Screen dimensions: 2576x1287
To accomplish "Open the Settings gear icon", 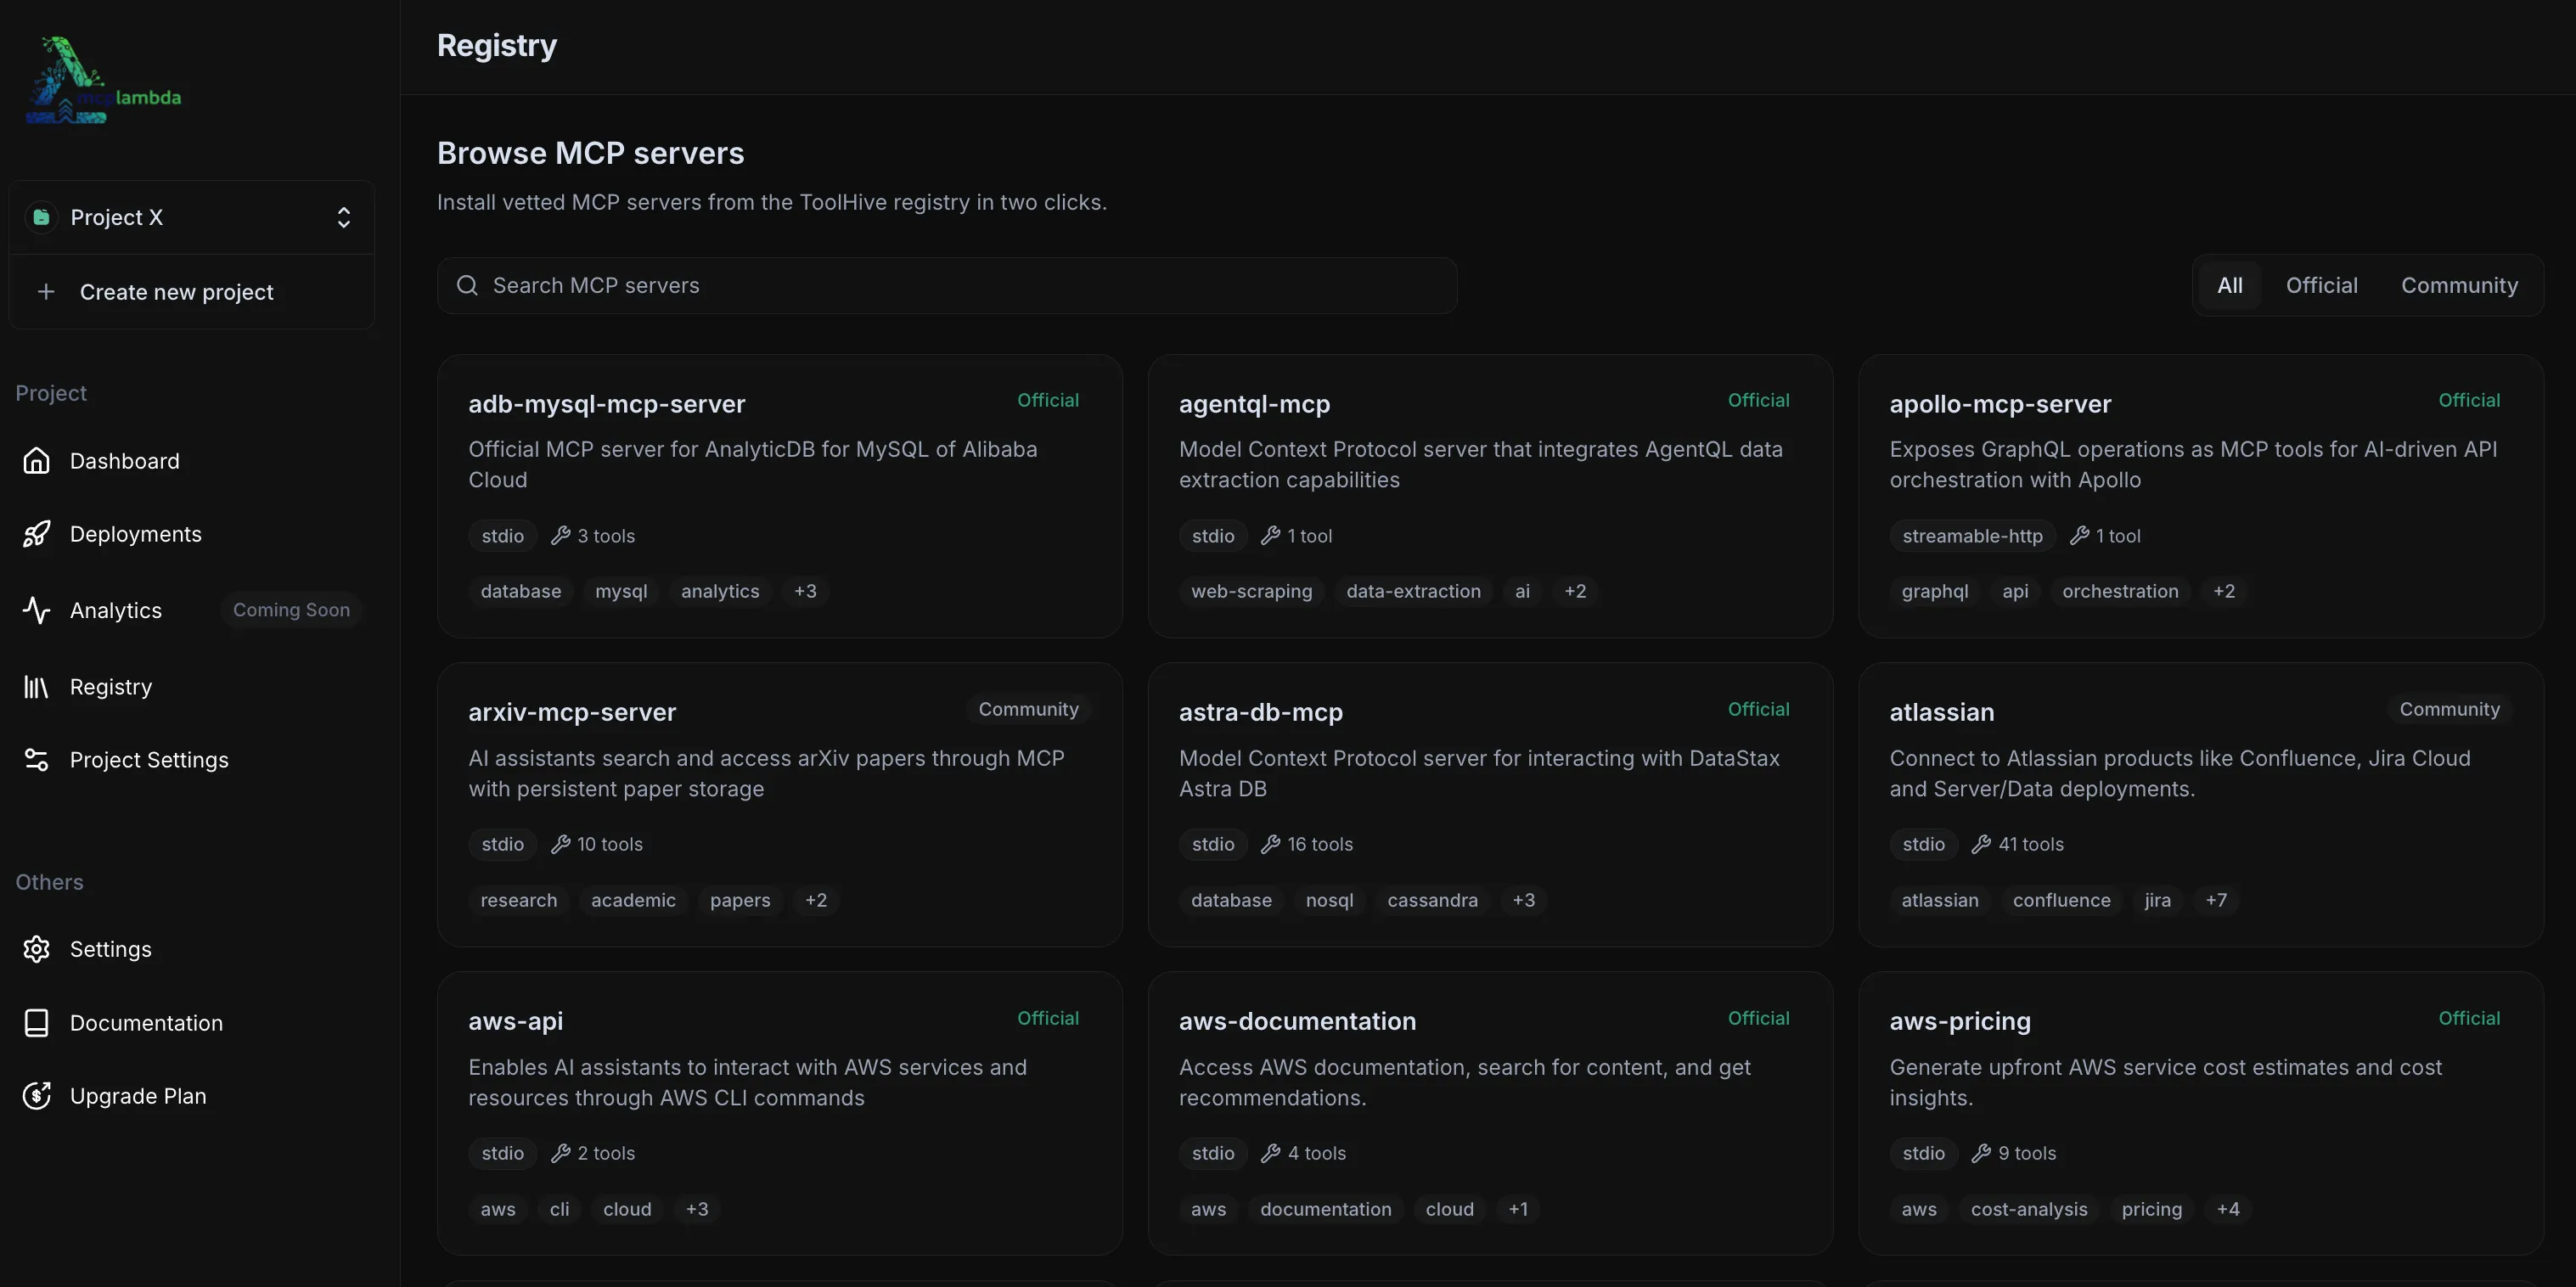I will click(37, 949).
